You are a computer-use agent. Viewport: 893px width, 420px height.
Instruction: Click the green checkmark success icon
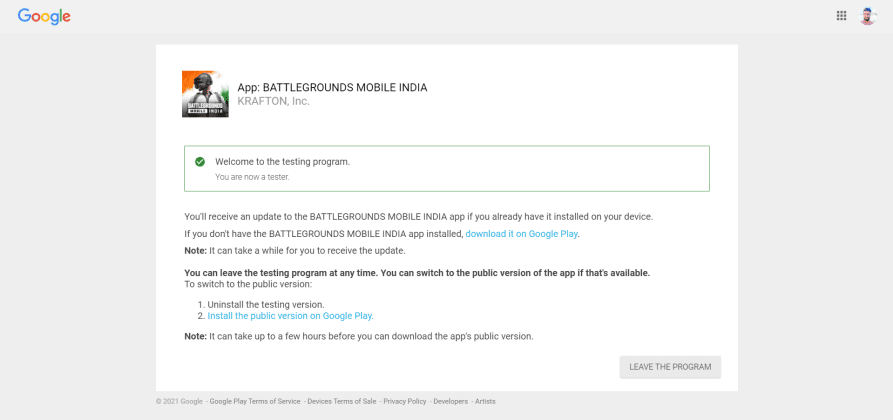tap(200, 162)
